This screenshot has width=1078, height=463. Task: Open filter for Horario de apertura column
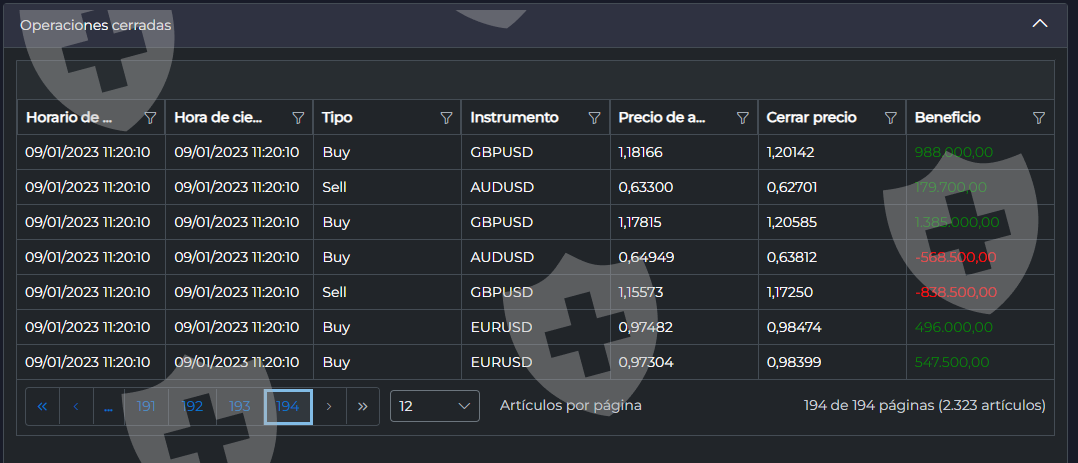pos(150,118)
